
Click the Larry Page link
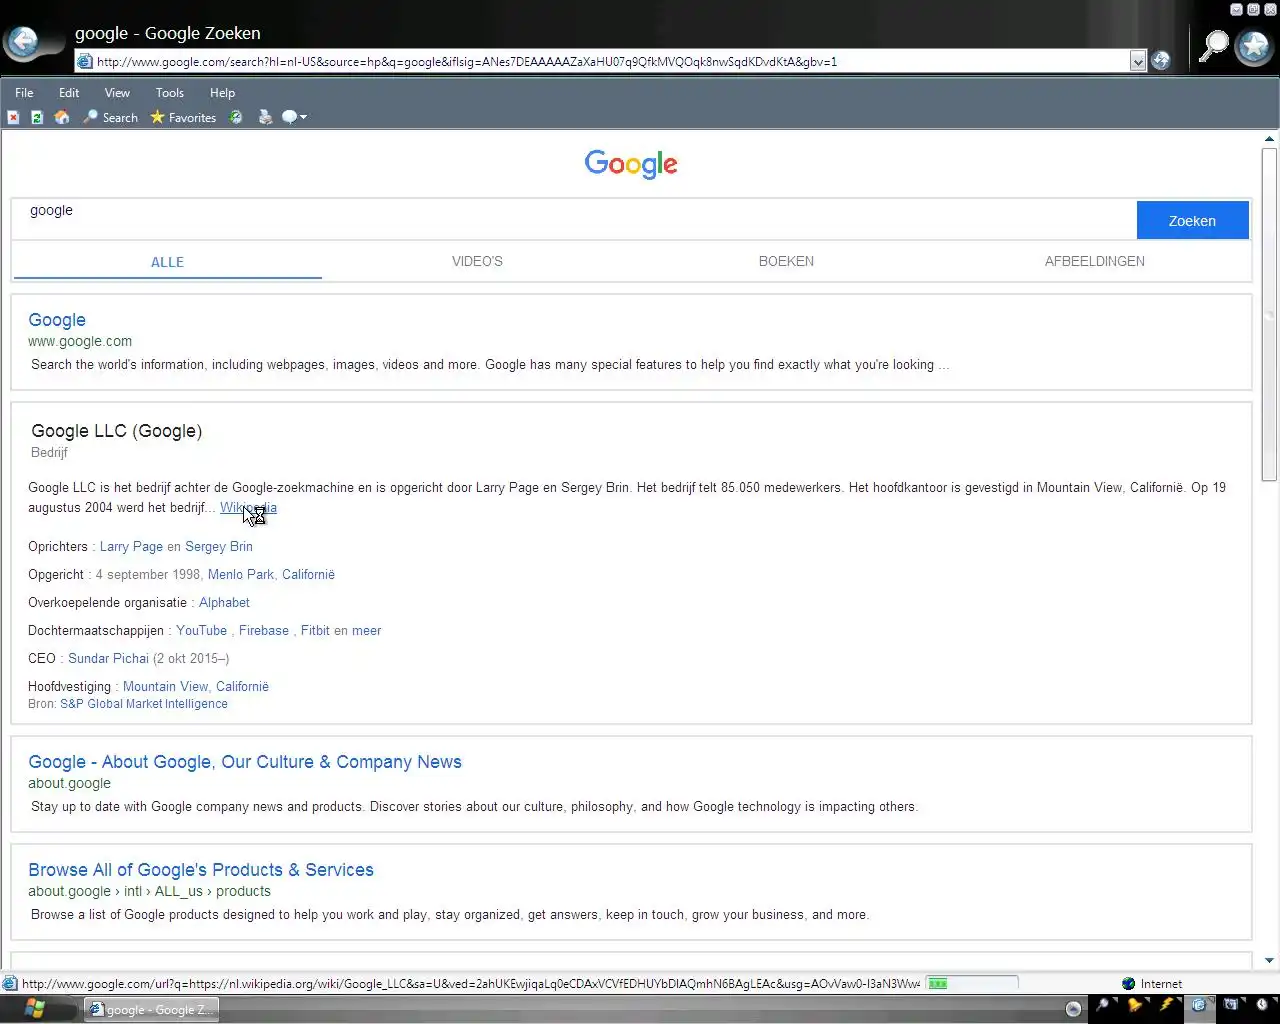(x=131, y=546)
